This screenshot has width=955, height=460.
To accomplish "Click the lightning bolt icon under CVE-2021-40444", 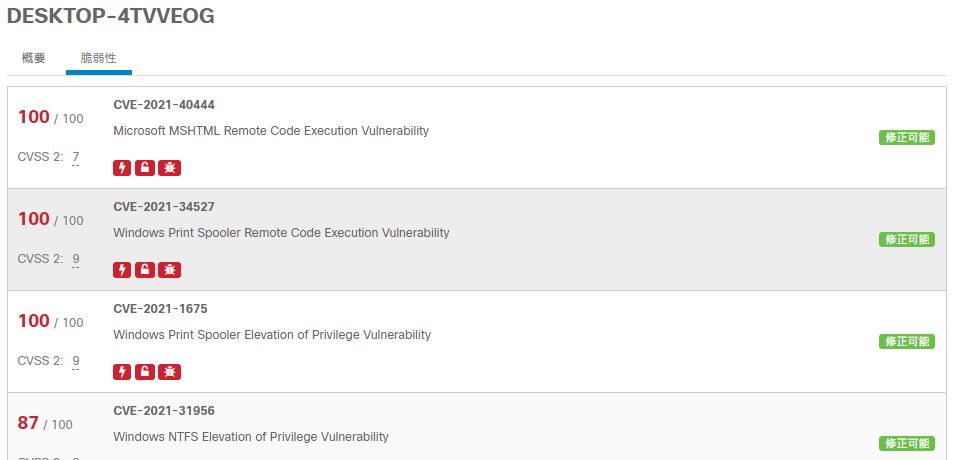I will coord(122,168).
